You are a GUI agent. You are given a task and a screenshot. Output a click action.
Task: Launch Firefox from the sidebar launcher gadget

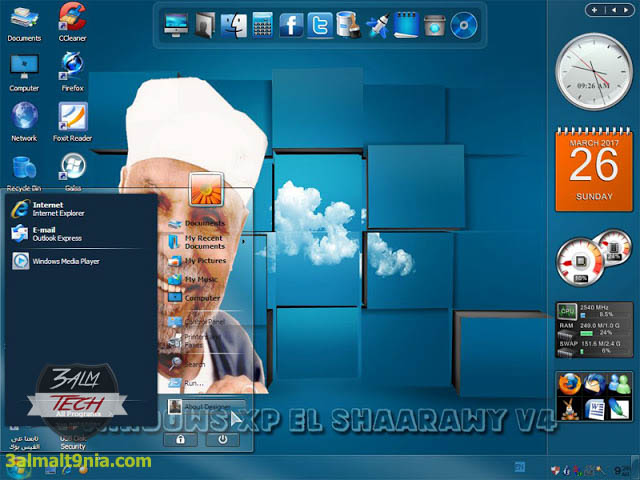[x=569, y=384]
